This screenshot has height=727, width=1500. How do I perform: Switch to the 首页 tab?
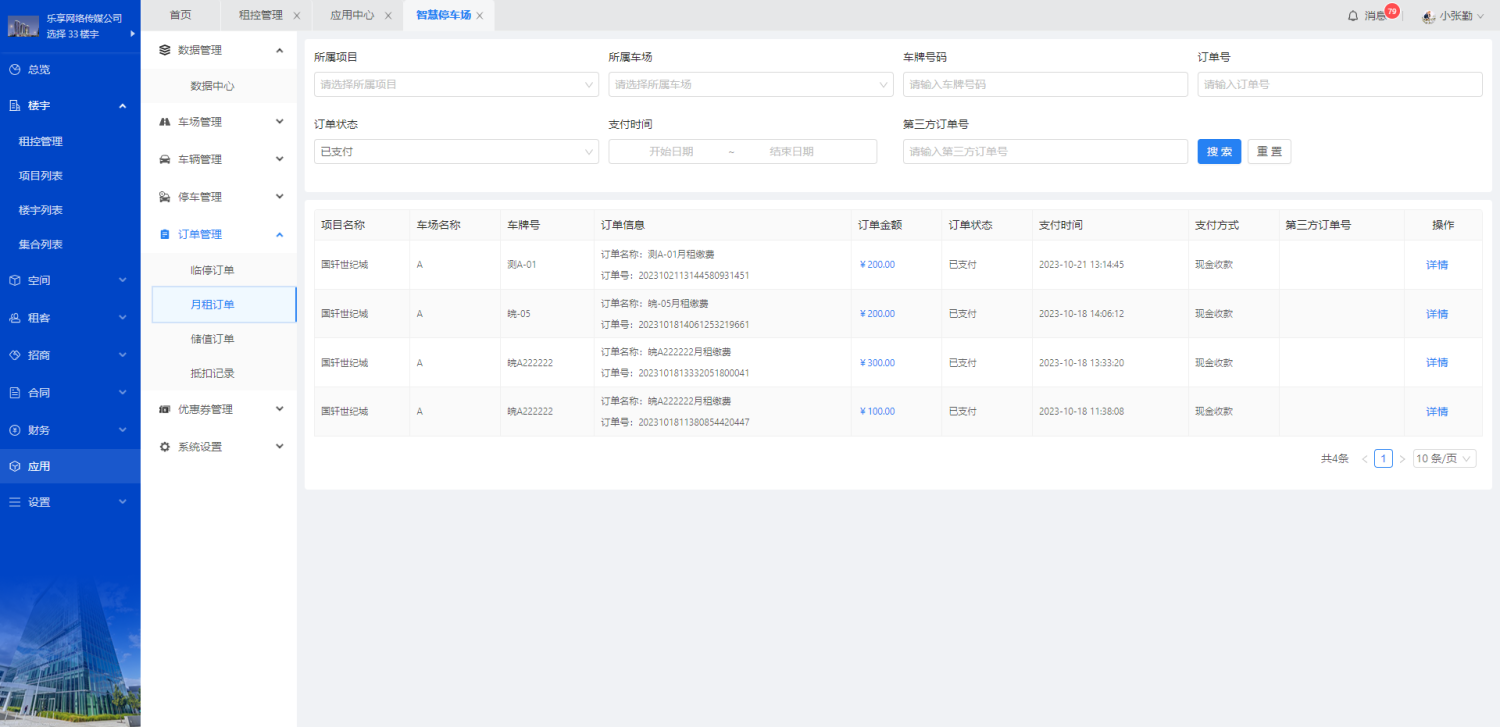tap(181, 16)
